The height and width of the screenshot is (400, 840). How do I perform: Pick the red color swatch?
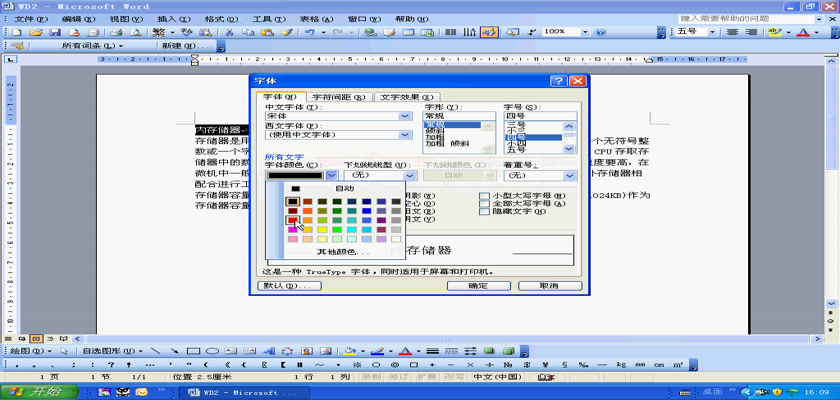292,220
